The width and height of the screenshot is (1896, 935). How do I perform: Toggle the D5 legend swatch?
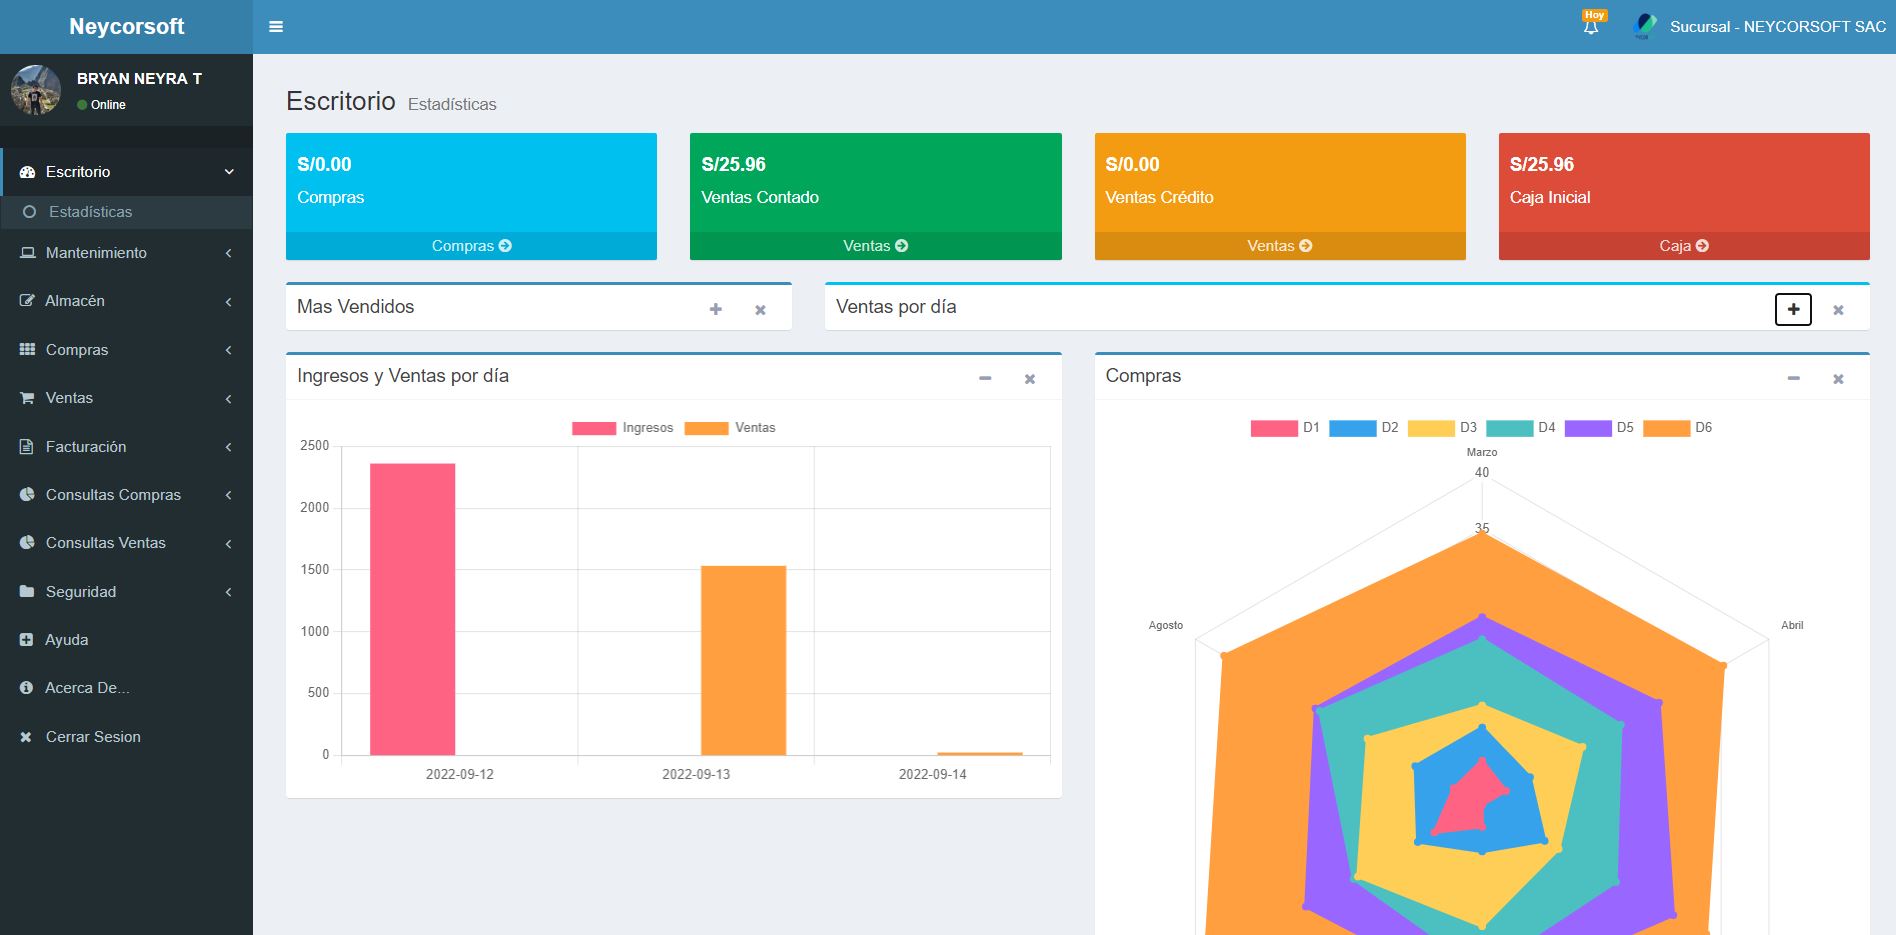pyautogui.click(x=1588, y=428)
